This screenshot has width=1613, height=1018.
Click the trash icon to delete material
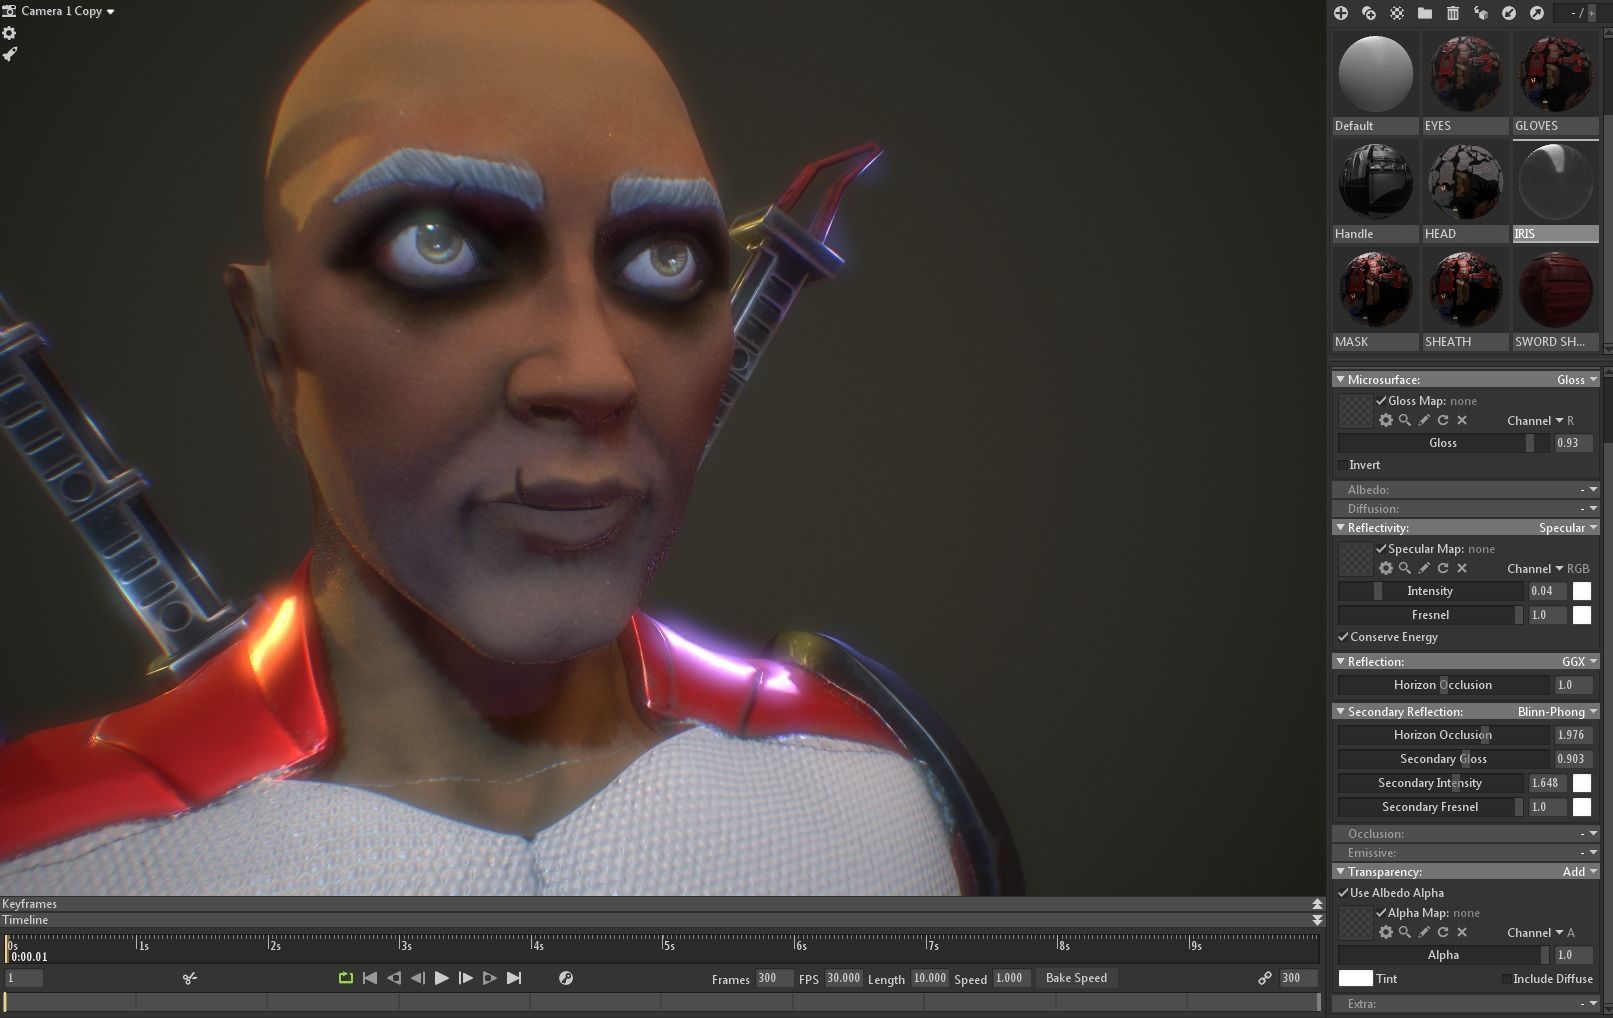click(1453, 13)
